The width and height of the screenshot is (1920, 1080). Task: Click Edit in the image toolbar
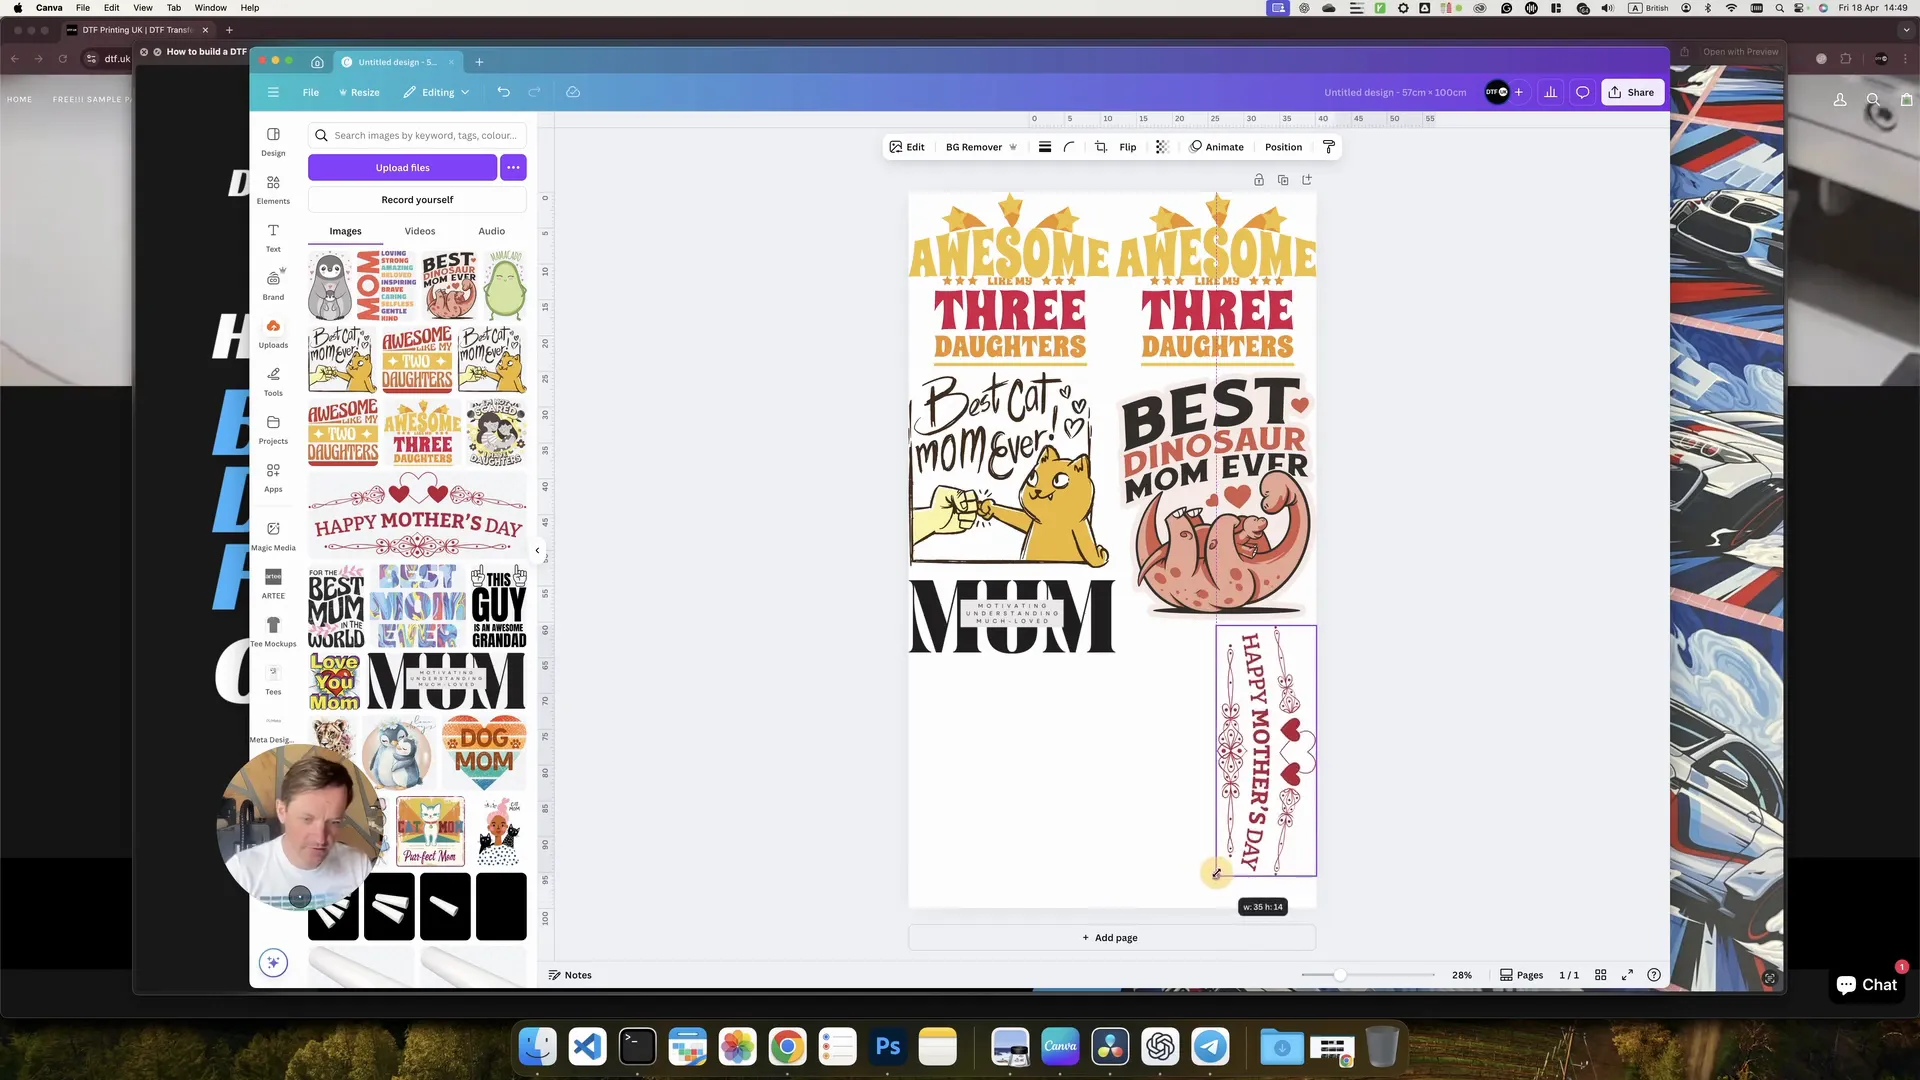(x=907, y=147)
